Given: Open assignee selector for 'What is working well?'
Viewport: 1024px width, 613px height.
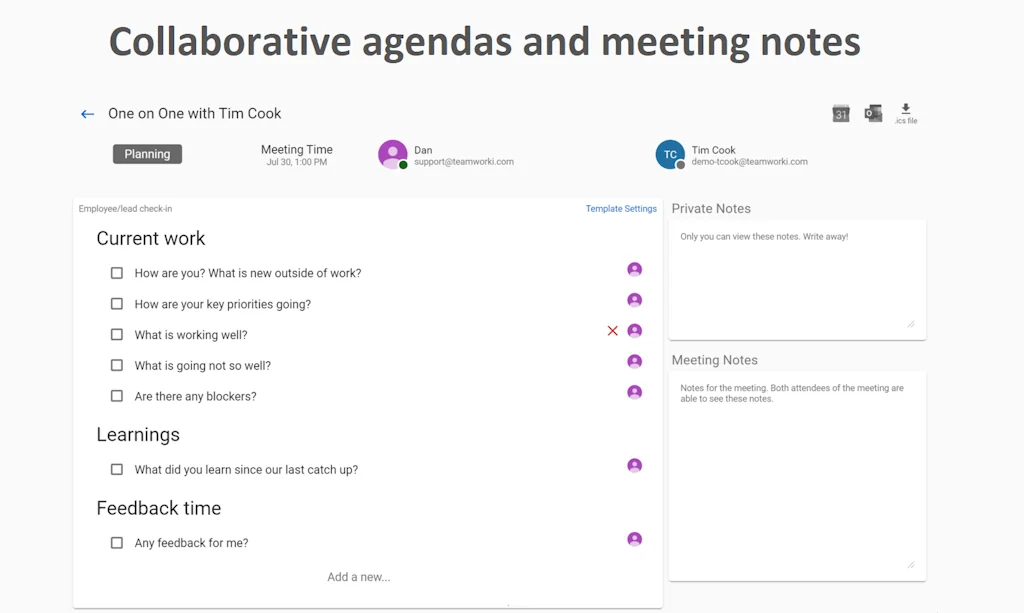Looking at the screenshot, I should tap(635, 330).
